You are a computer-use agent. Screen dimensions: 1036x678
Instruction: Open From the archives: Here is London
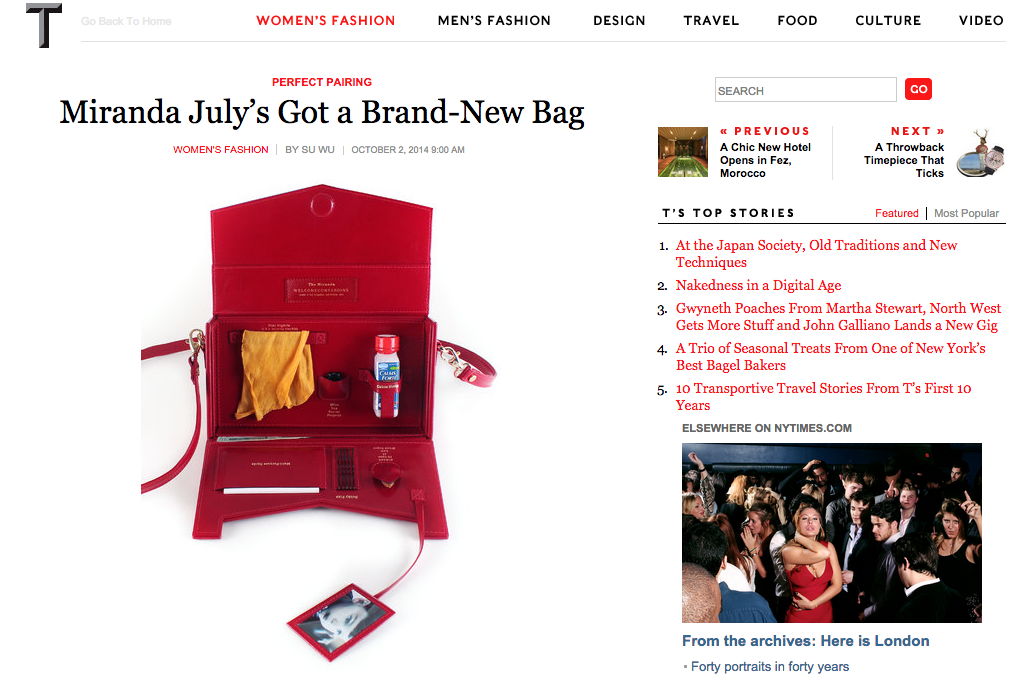(805, 641)
